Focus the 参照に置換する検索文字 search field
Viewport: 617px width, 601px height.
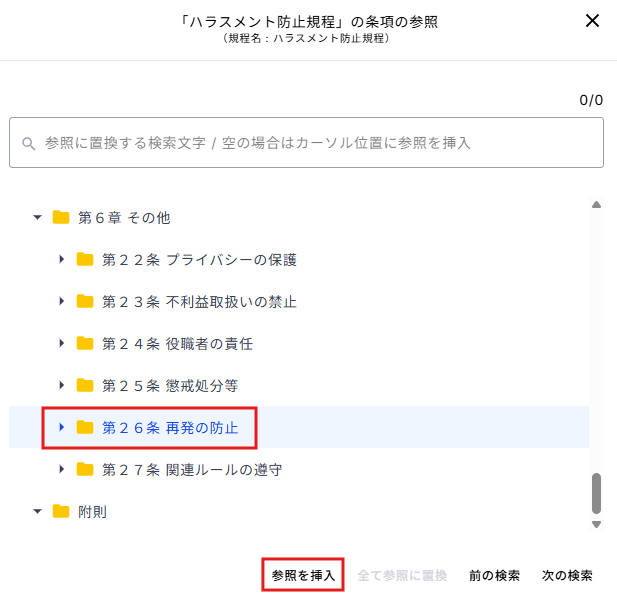tap(307, 142)
